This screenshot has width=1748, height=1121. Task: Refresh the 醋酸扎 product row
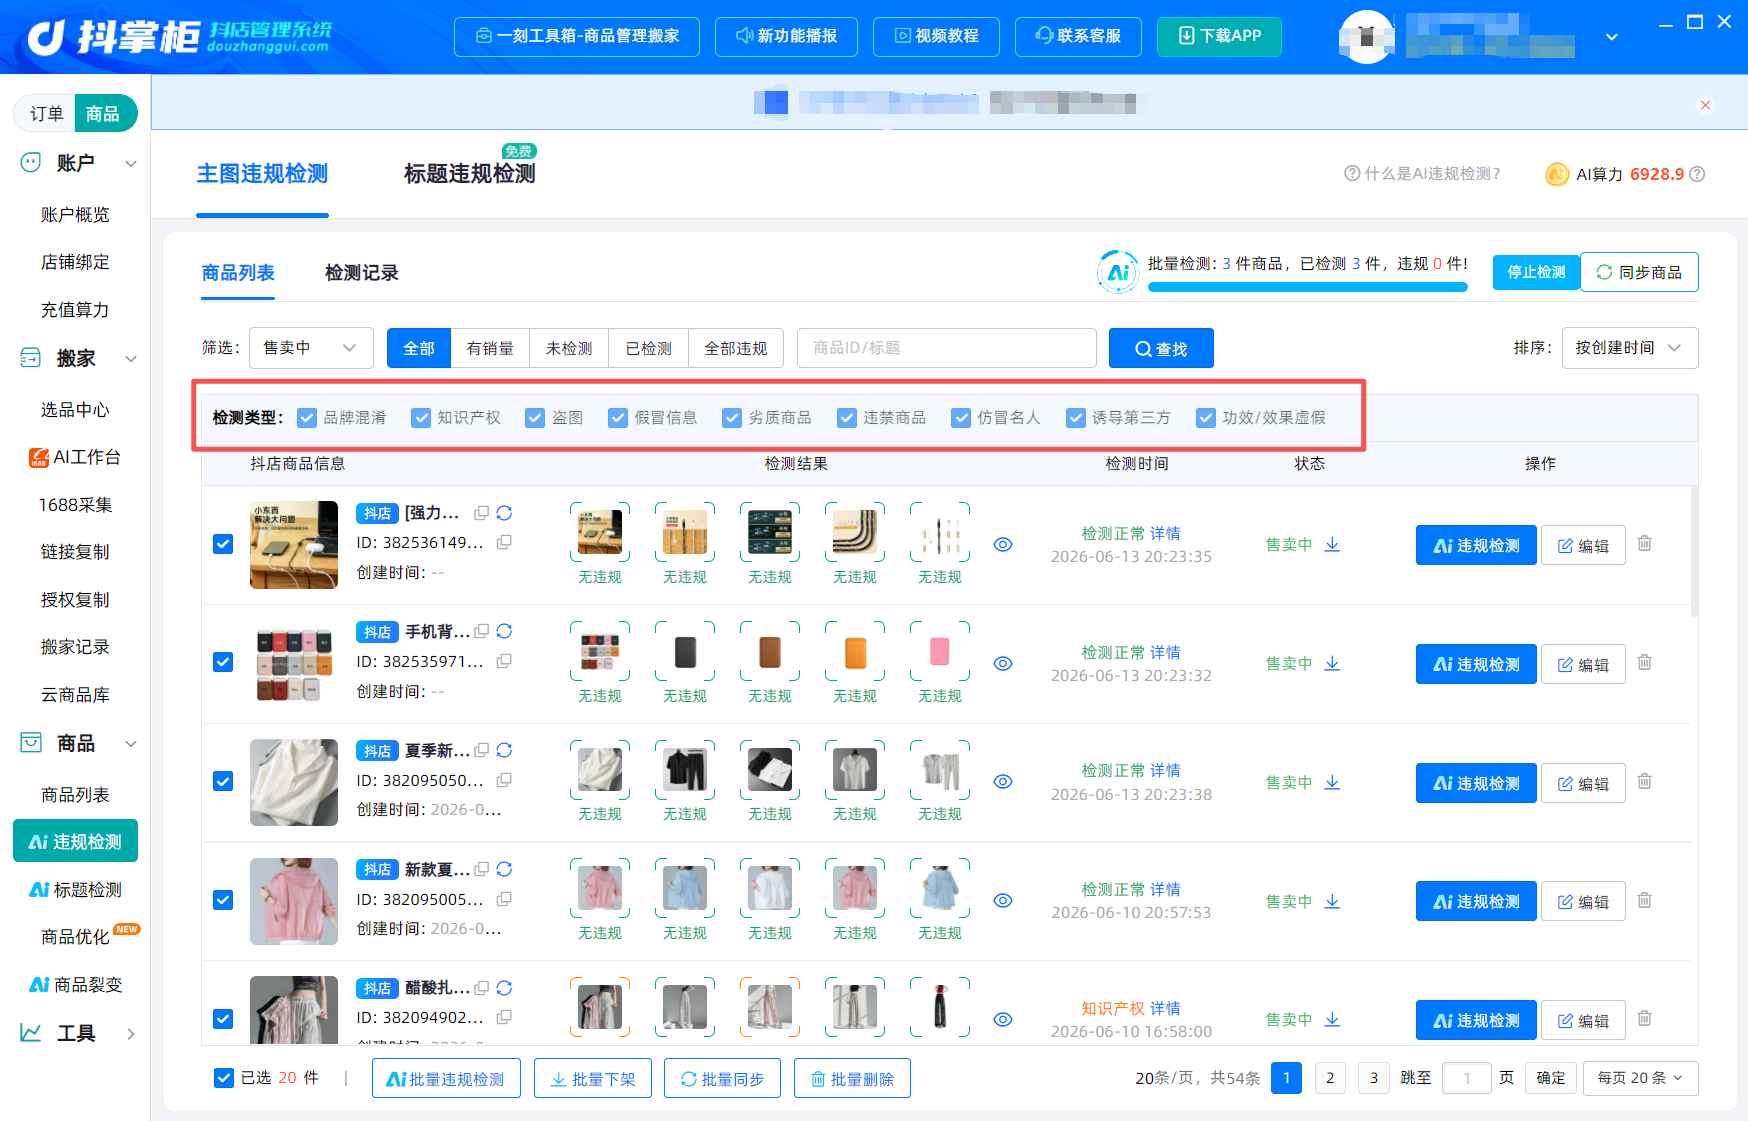[x=504, y=988]
